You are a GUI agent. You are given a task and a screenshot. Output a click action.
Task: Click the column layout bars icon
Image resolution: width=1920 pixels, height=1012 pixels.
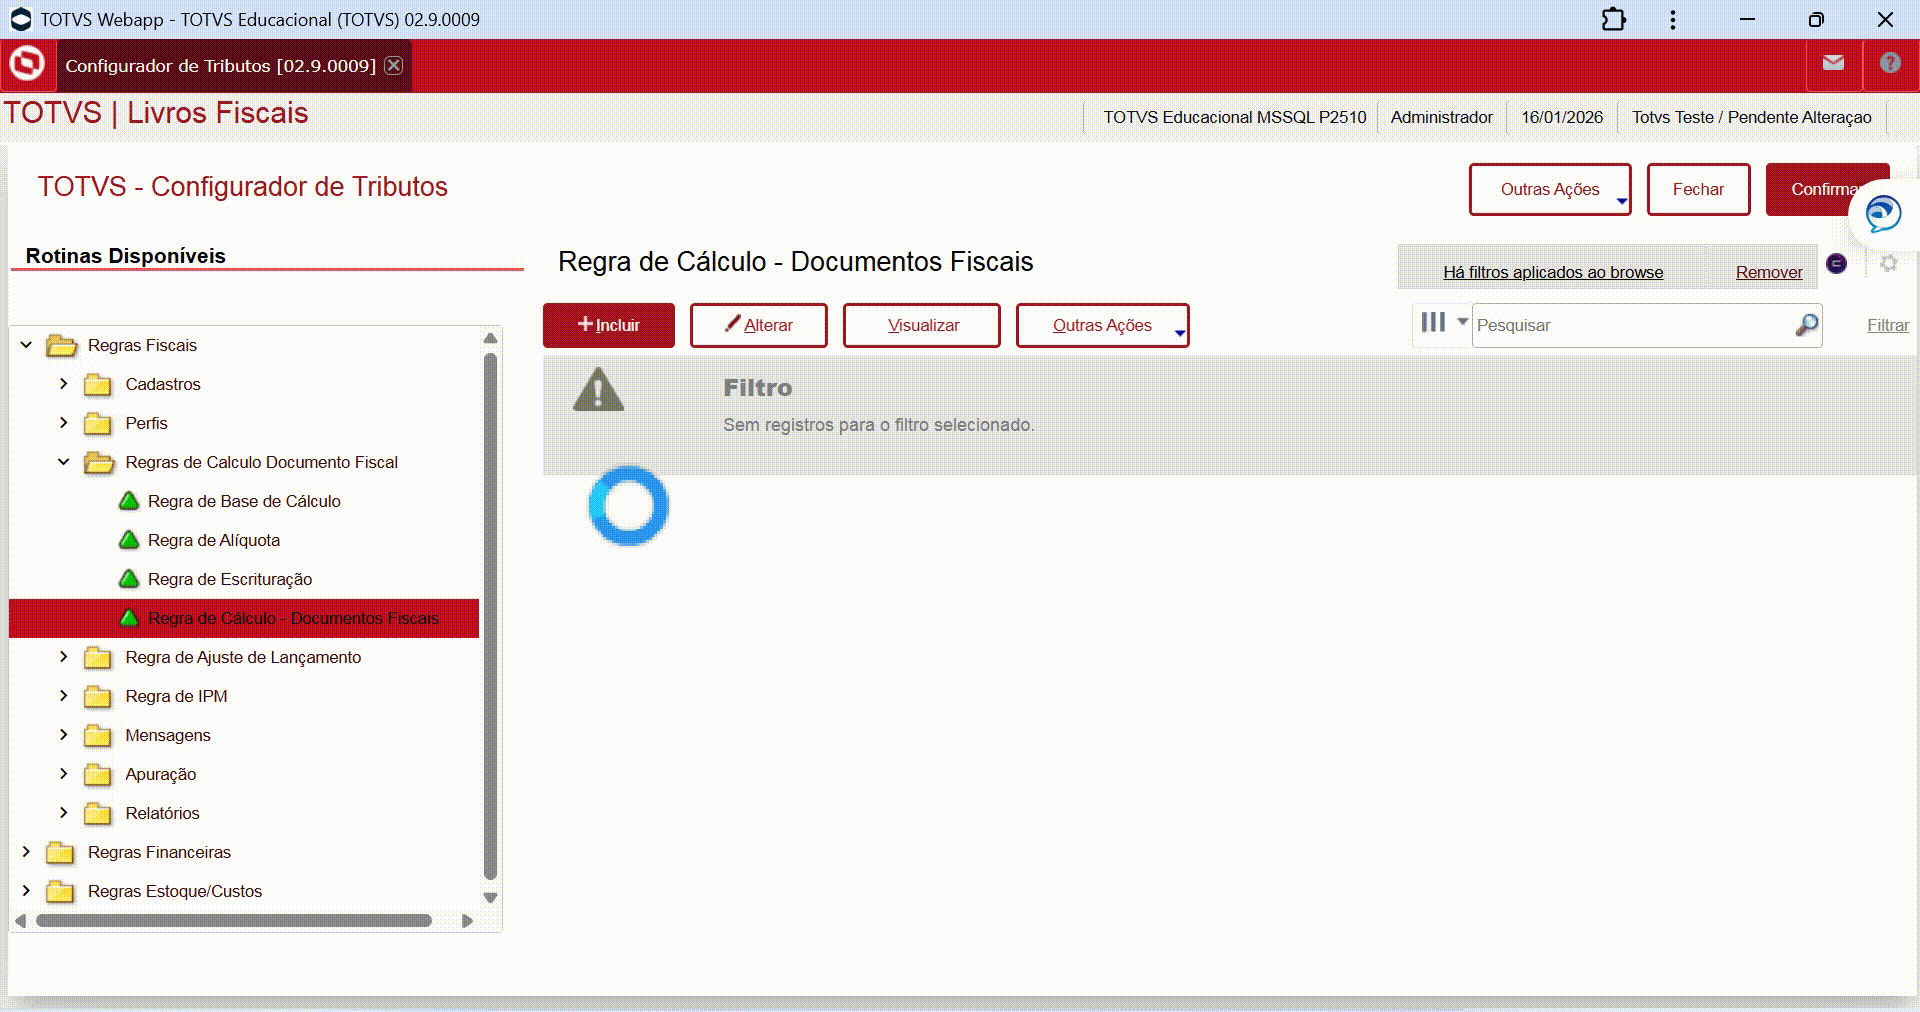pos(1433,322)
